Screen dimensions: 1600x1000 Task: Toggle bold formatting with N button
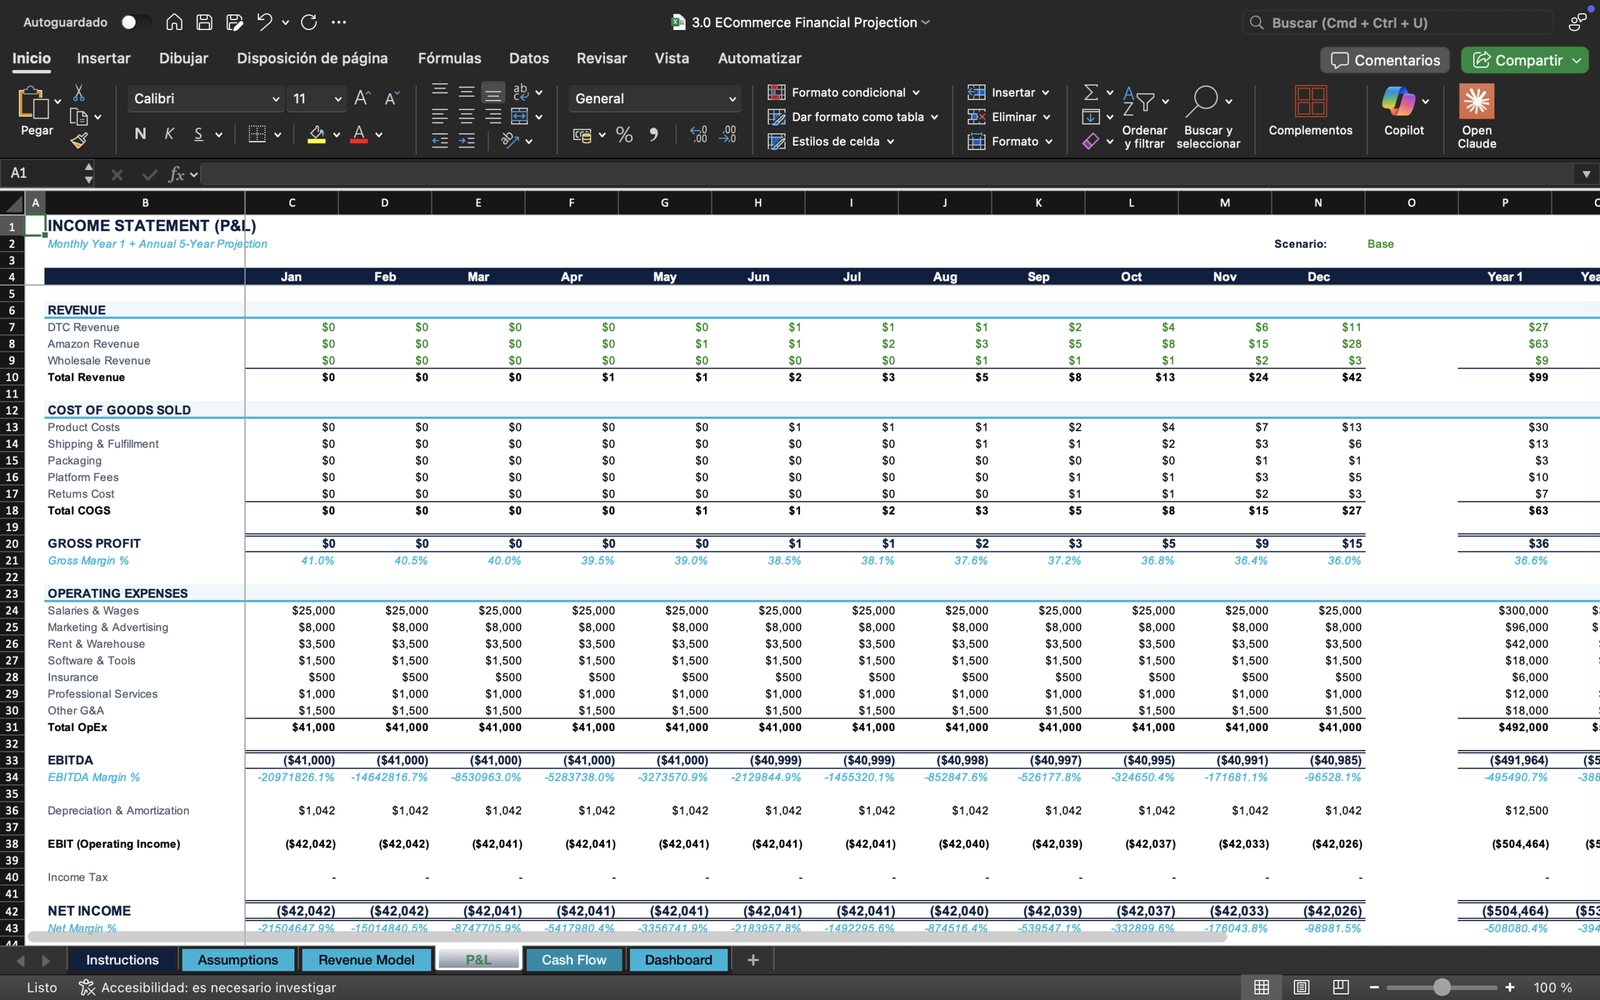[140, 134]
